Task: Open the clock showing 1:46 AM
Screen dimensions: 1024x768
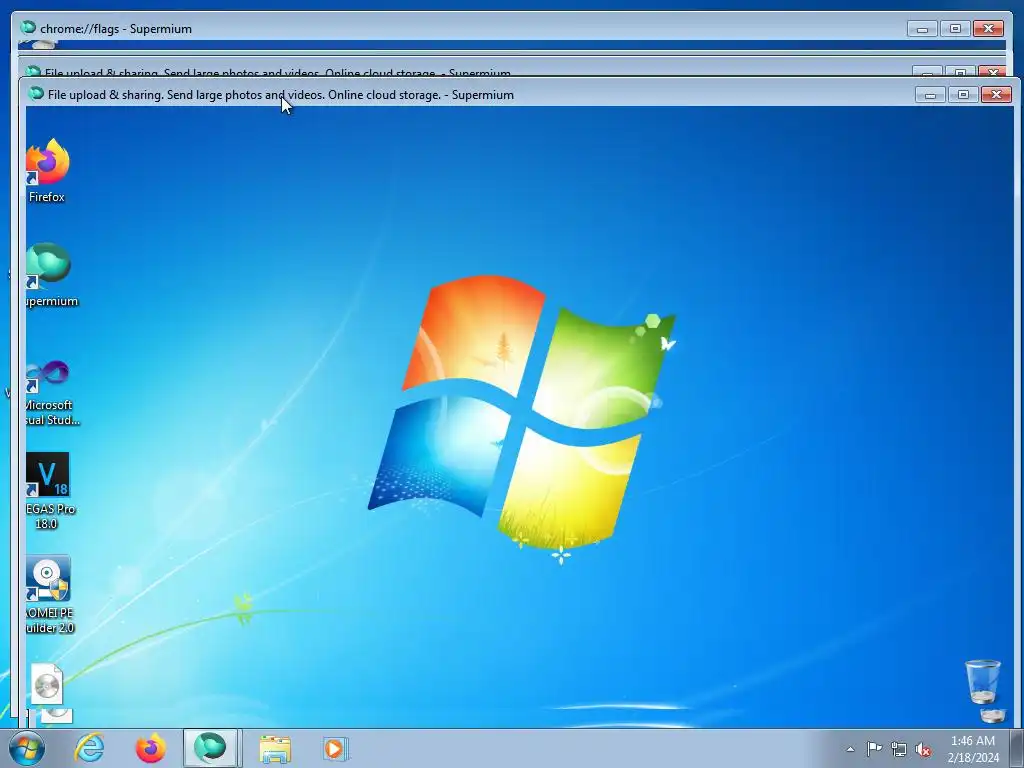Action: (973, 749)
